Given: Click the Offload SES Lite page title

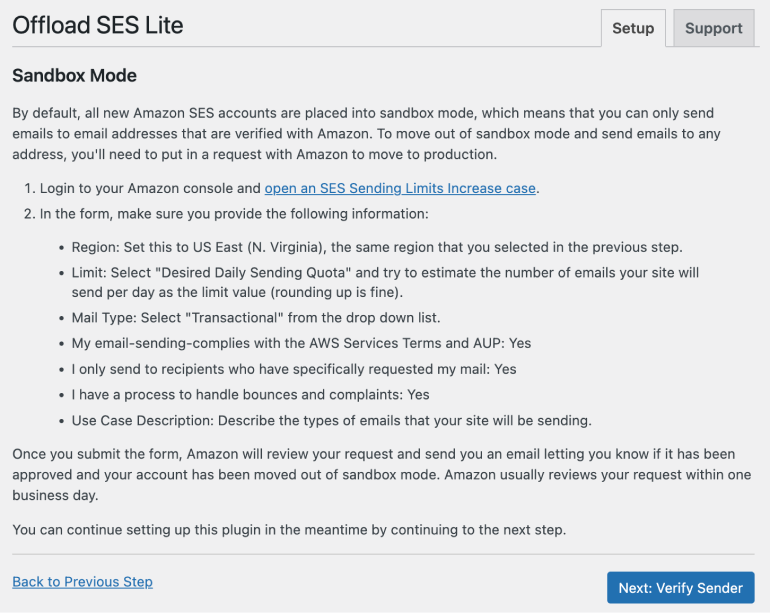Looking at the screenshot, I should point(98,25).
